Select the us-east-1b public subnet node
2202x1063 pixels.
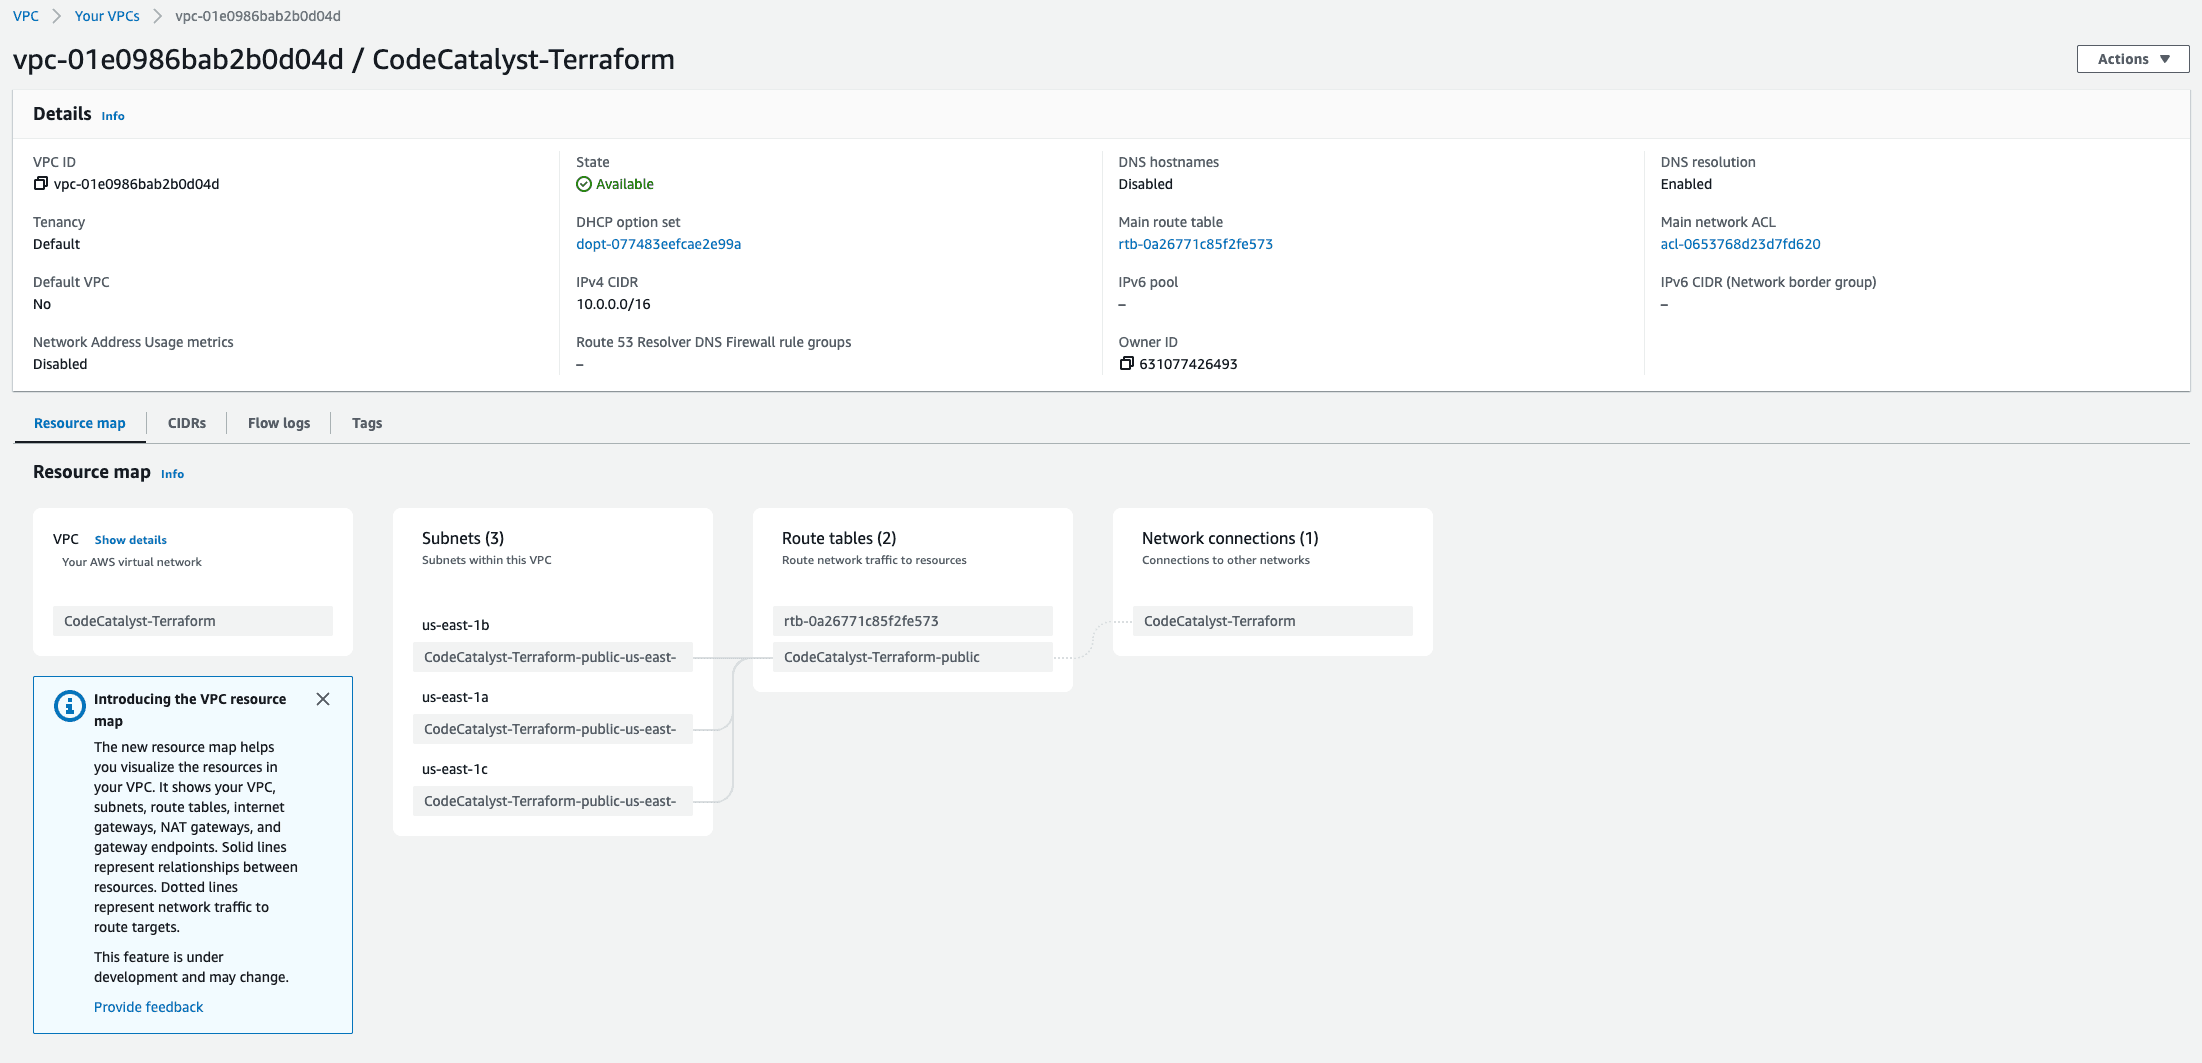click(553, 657)
